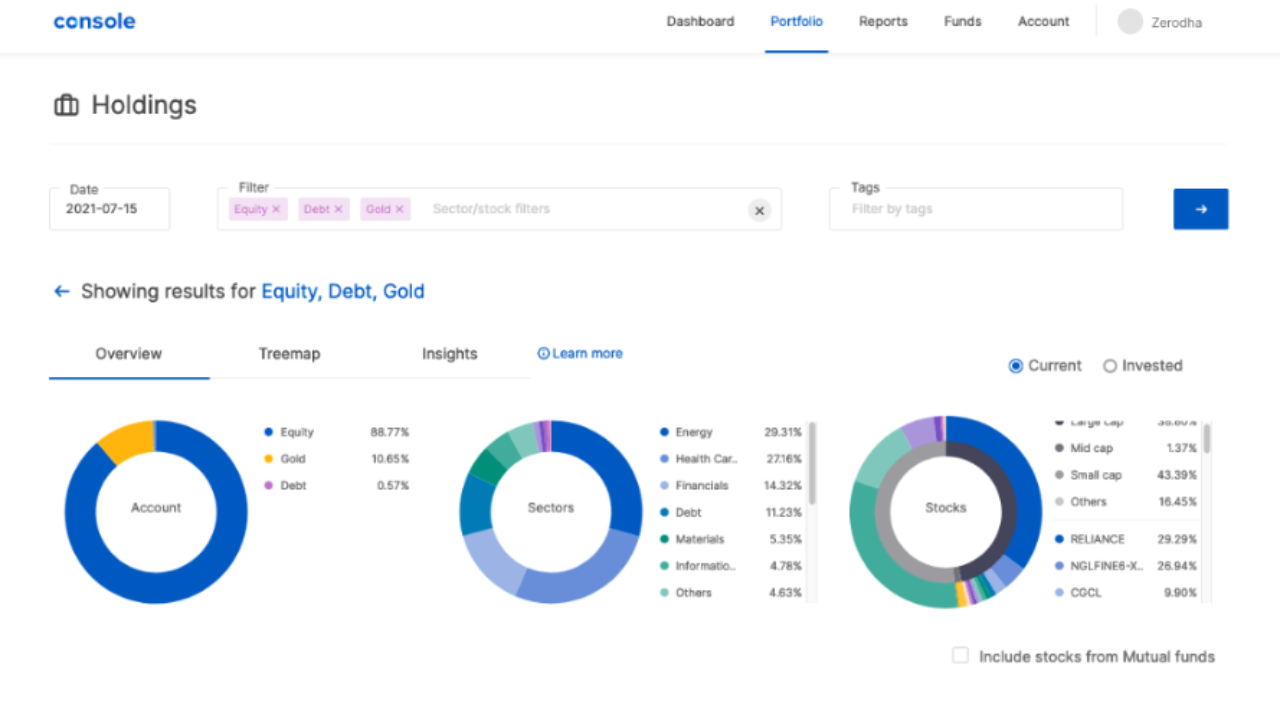
Task: Click the Zerodha profile avatar
Action: [1130, 22]
